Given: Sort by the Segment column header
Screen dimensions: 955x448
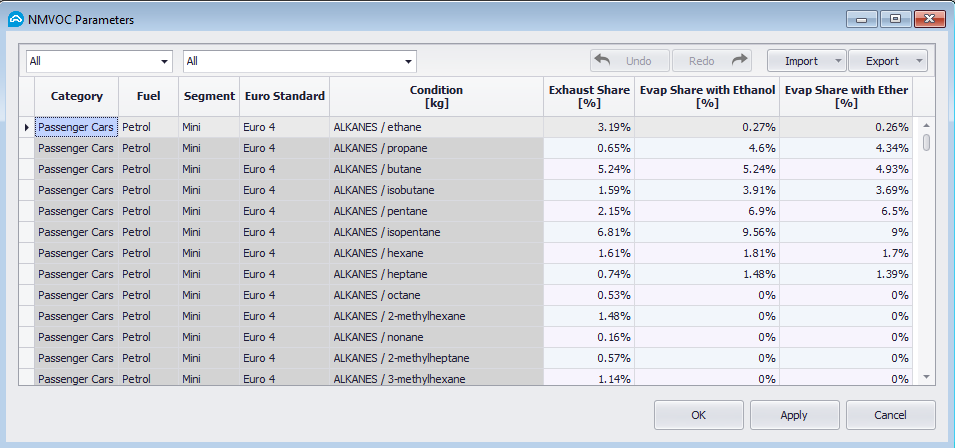Looking at the screenshot, I should pyautogui.click(x=209, y=96).
